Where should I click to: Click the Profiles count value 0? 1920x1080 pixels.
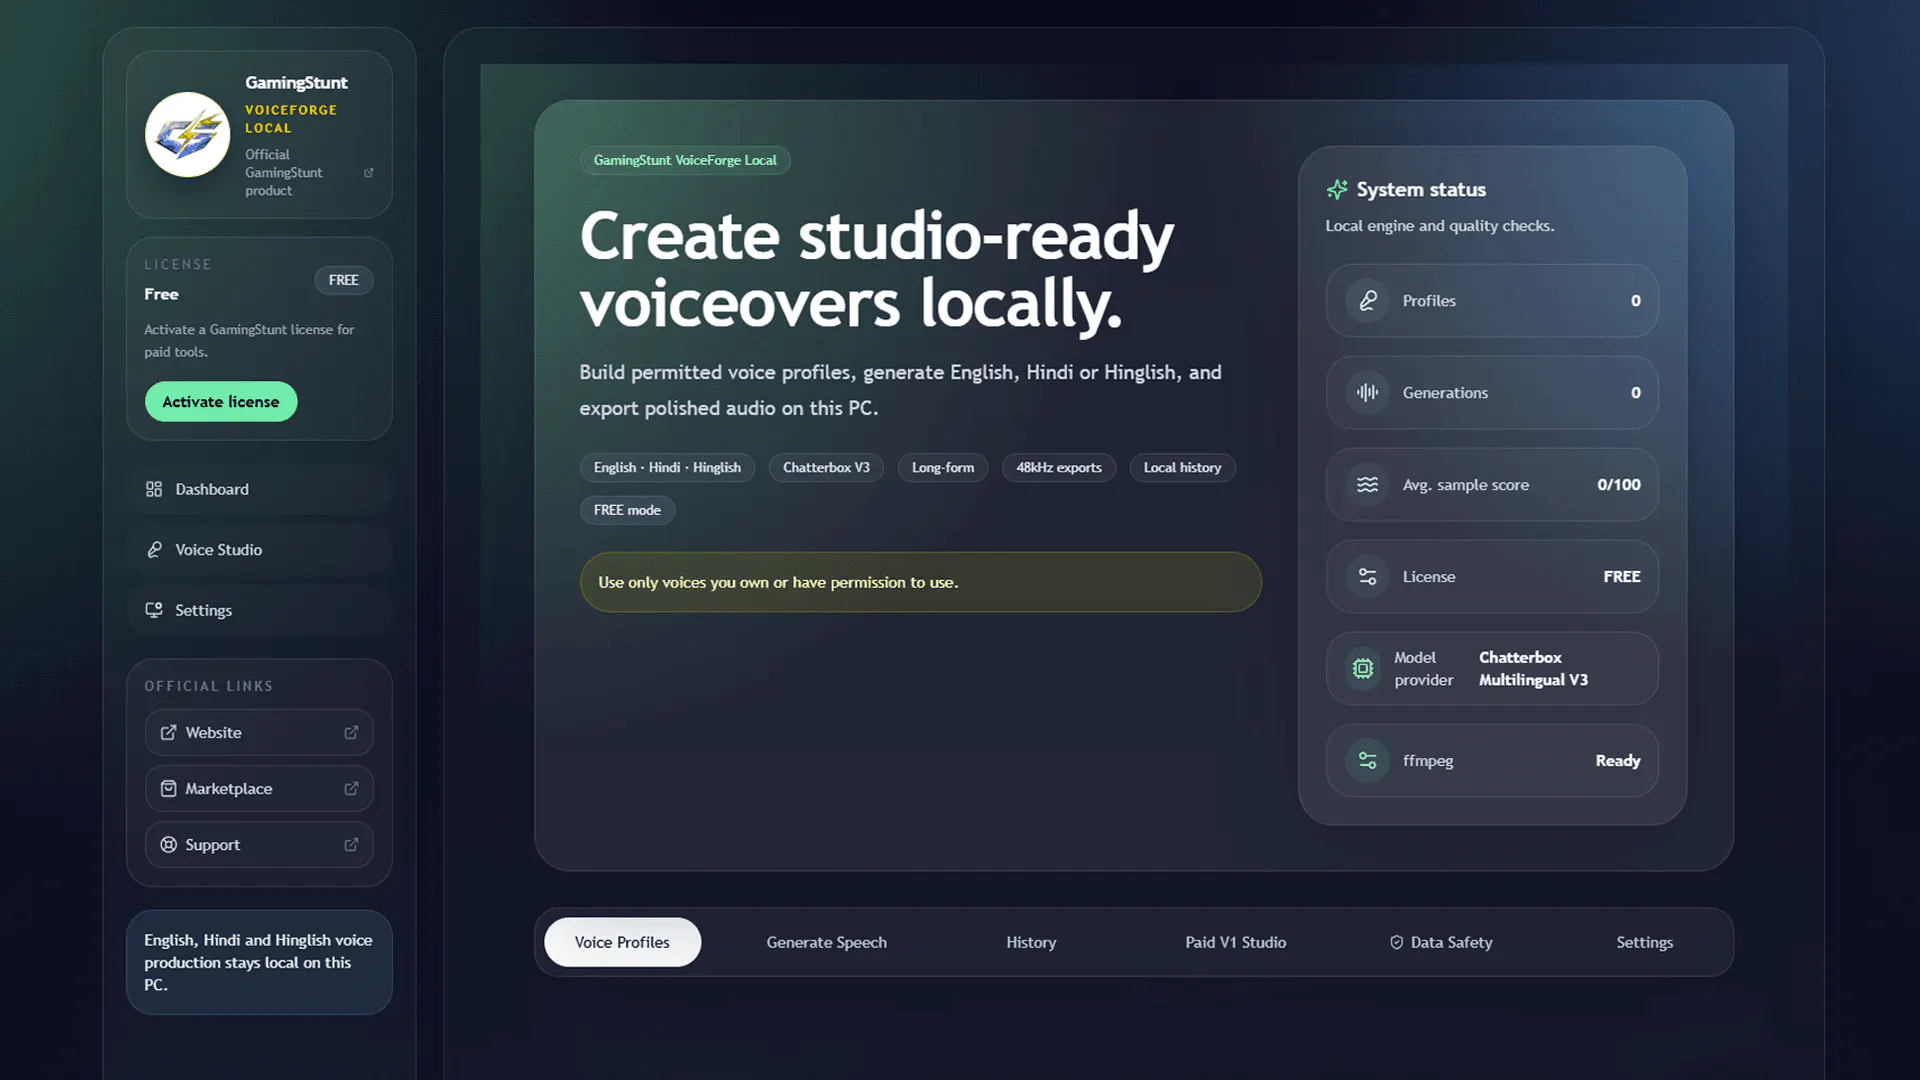tap(1636, 301)
